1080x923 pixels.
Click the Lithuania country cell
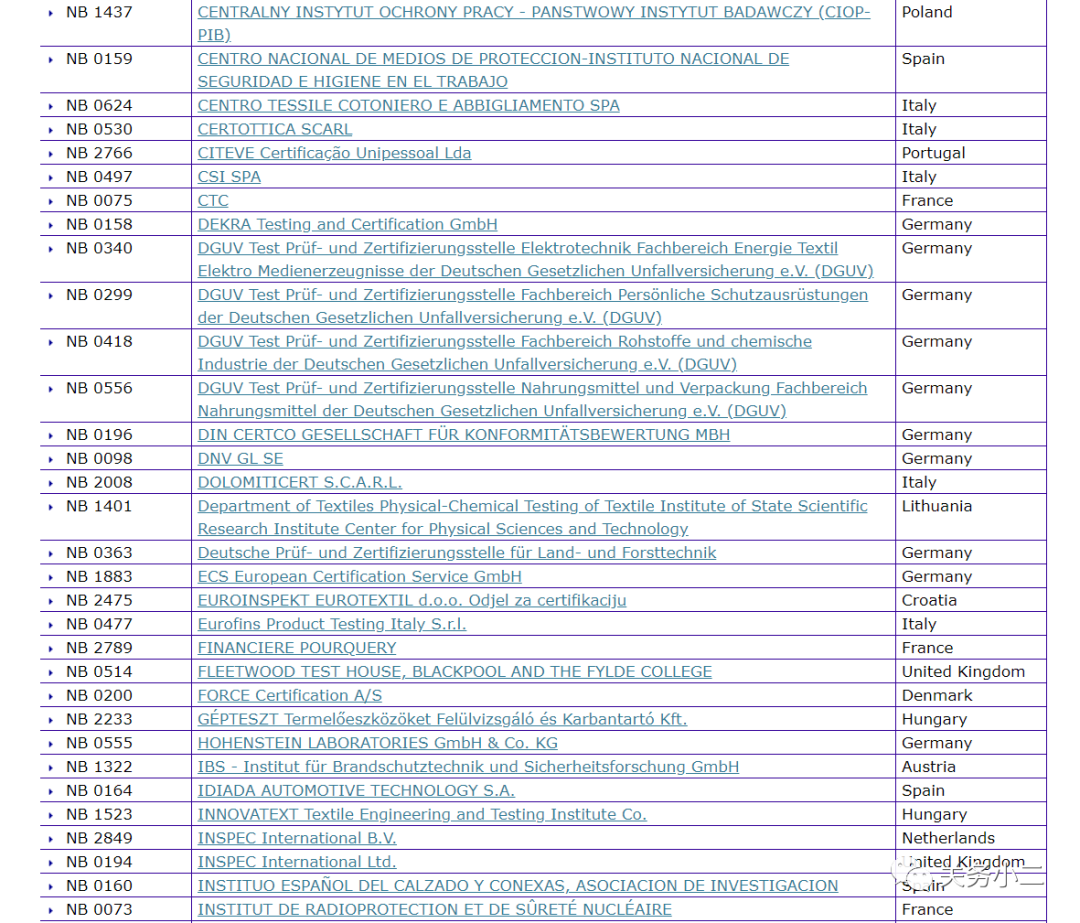click(936, 506)
